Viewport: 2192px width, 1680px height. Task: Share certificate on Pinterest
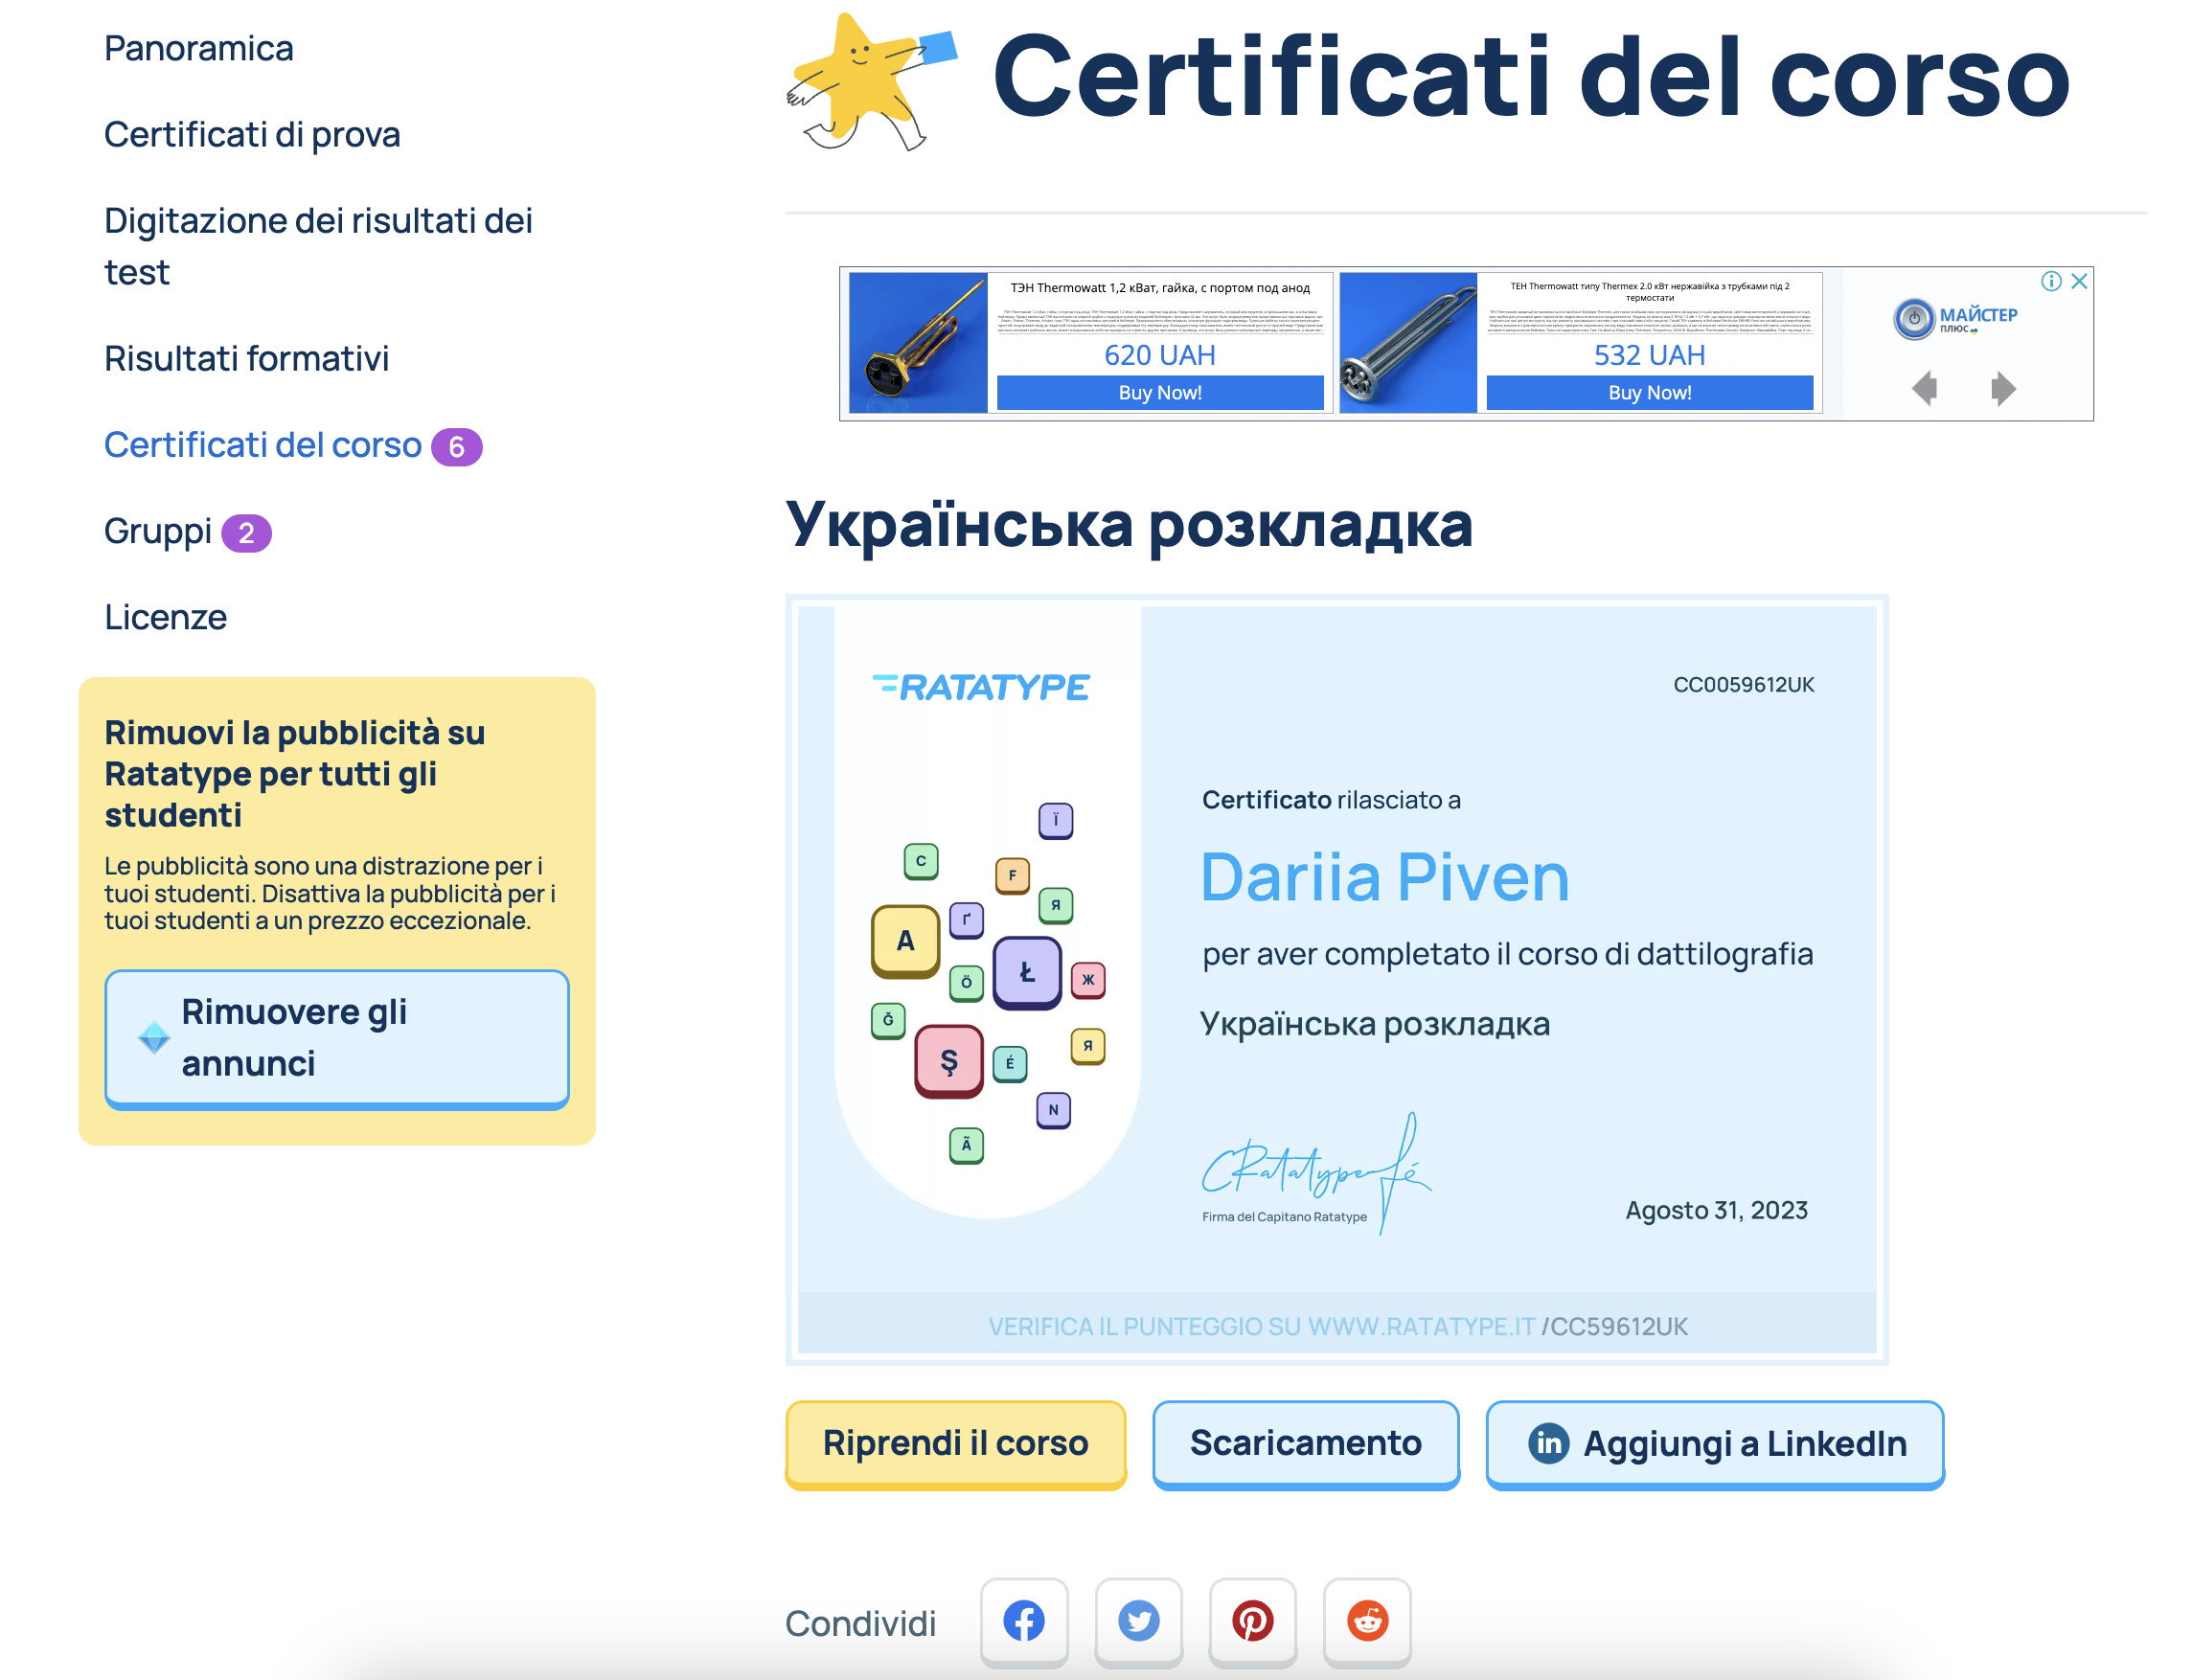point(1252,1621)
